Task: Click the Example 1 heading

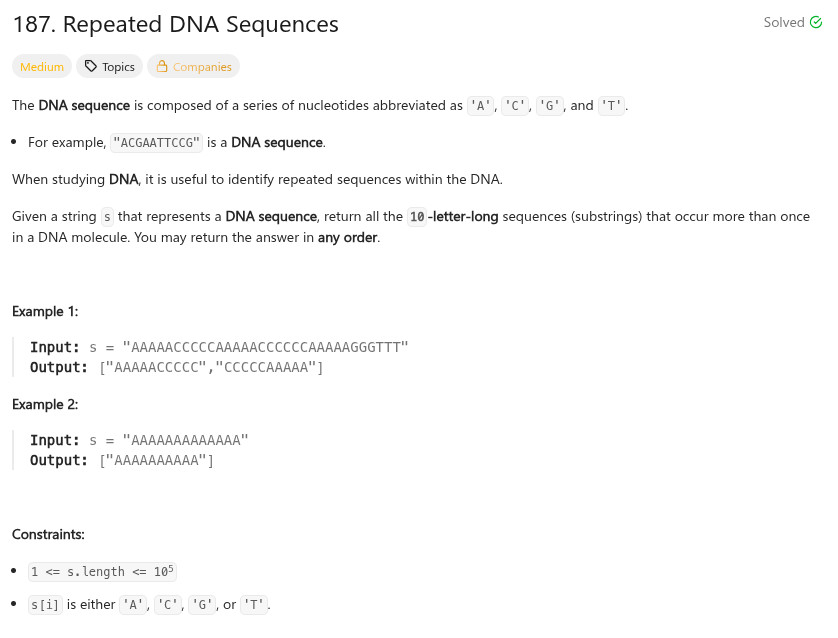Action: tap(45, 311)
